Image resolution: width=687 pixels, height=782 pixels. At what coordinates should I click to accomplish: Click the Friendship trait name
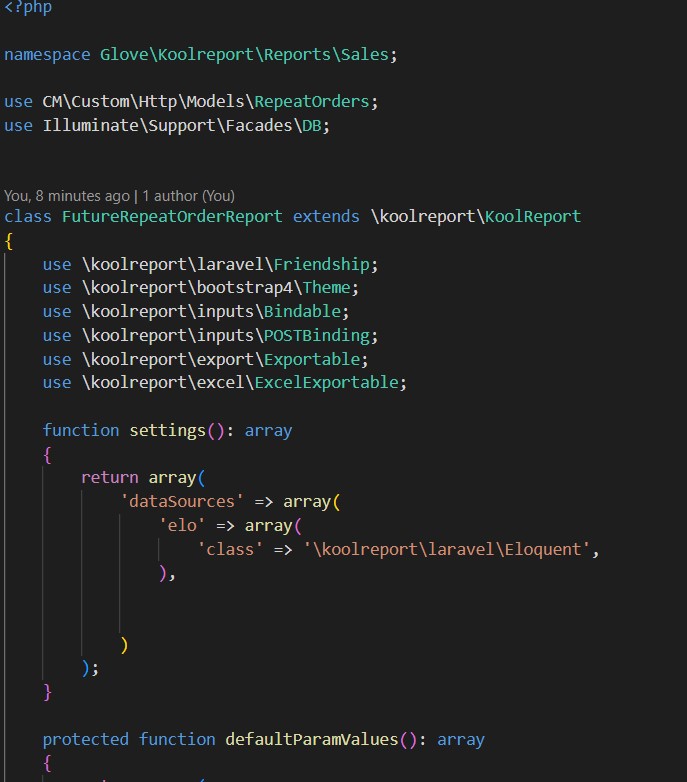click(x=325, y=264)
